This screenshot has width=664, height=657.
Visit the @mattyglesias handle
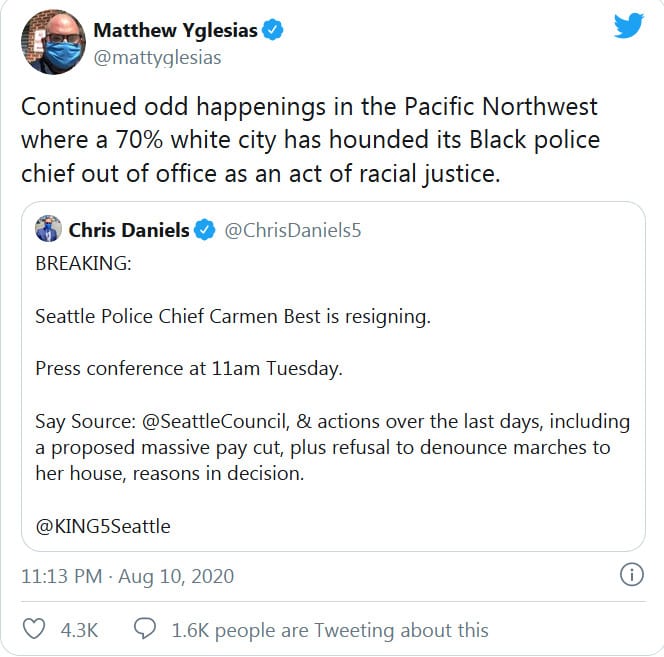pos(157,57)
